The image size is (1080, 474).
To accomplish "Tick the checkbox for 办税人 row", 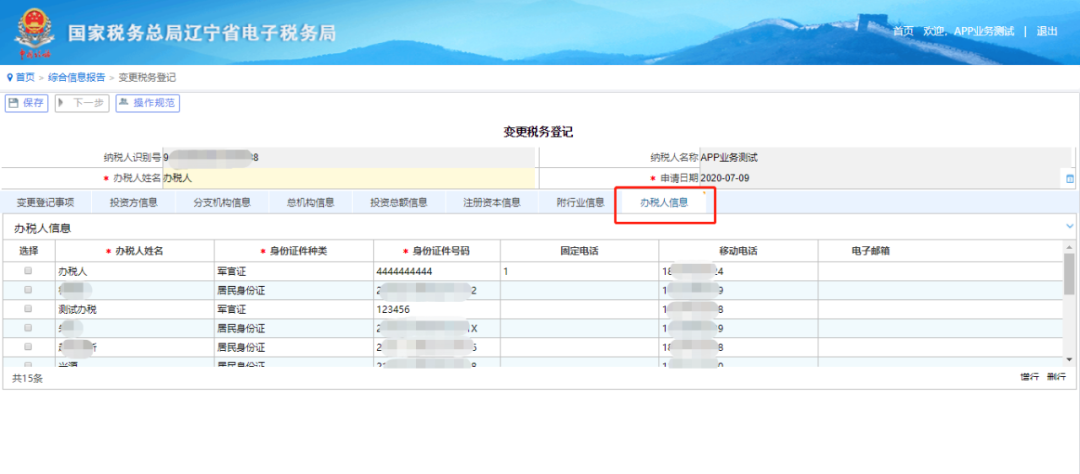I will 28,271.
